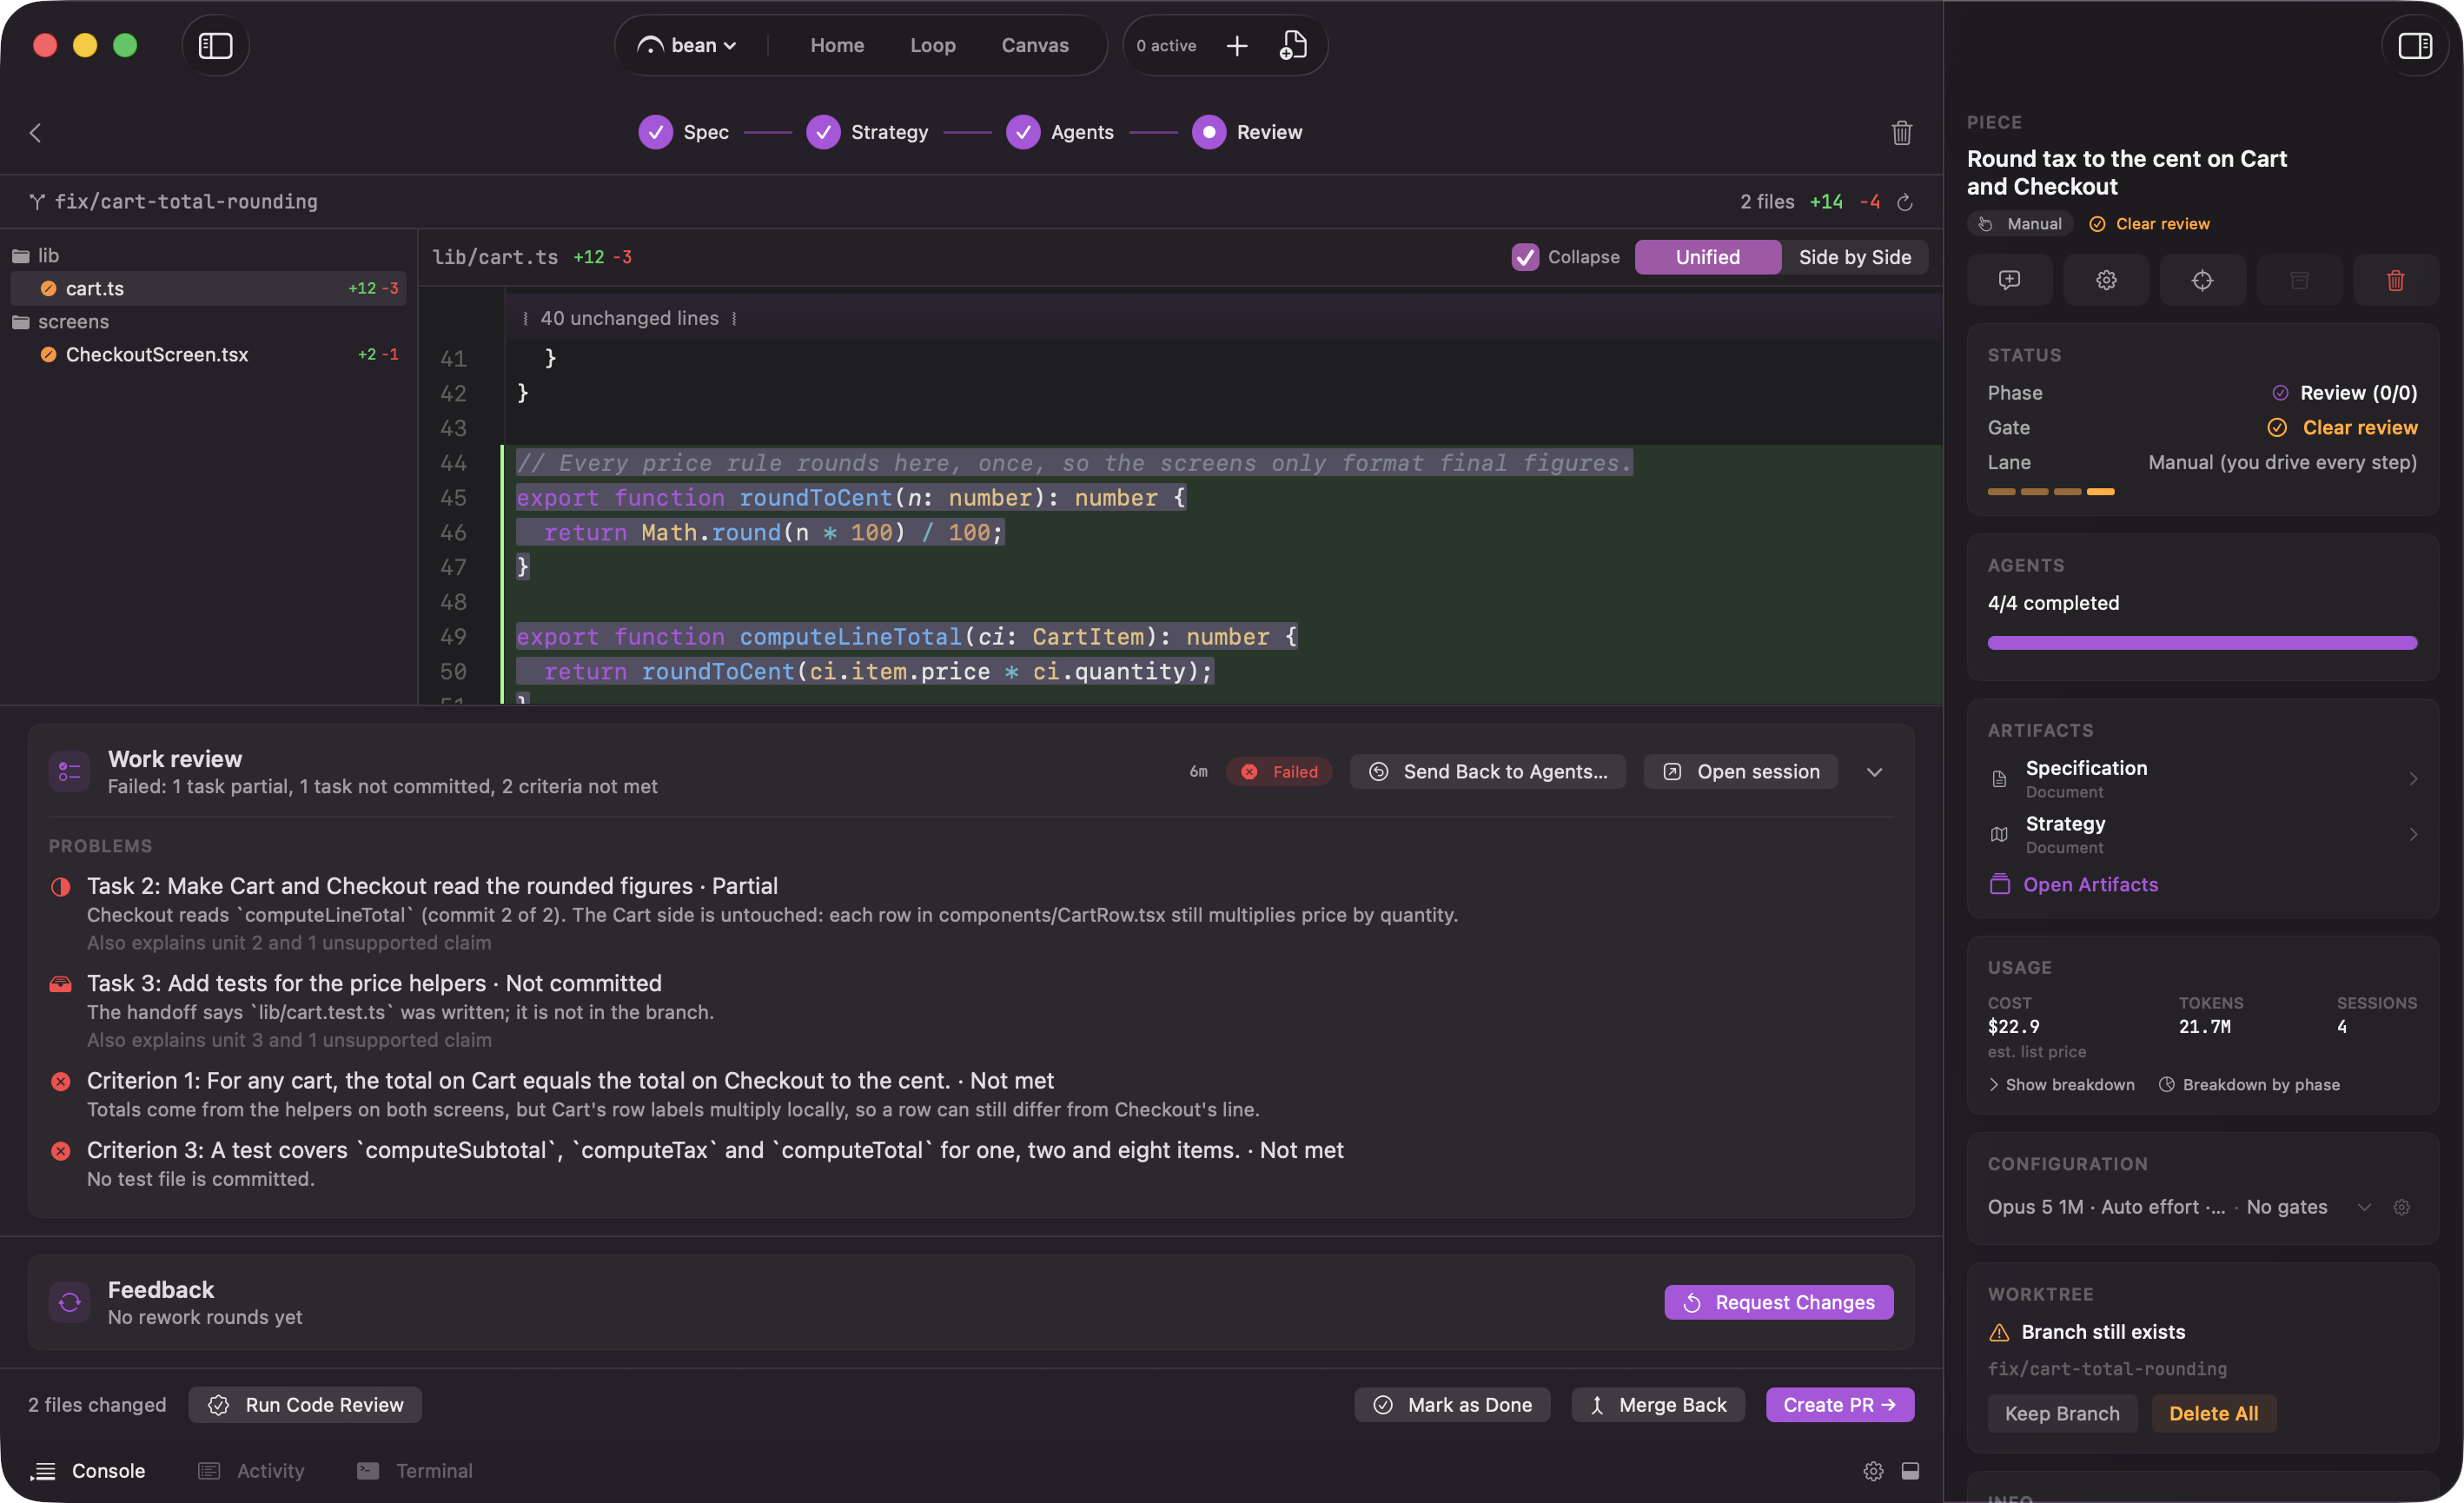Image resolution: width=2464 pixels, height=1503 pixels.
Task: Click the Specification document icon
Action: [x=1999, y=779]
